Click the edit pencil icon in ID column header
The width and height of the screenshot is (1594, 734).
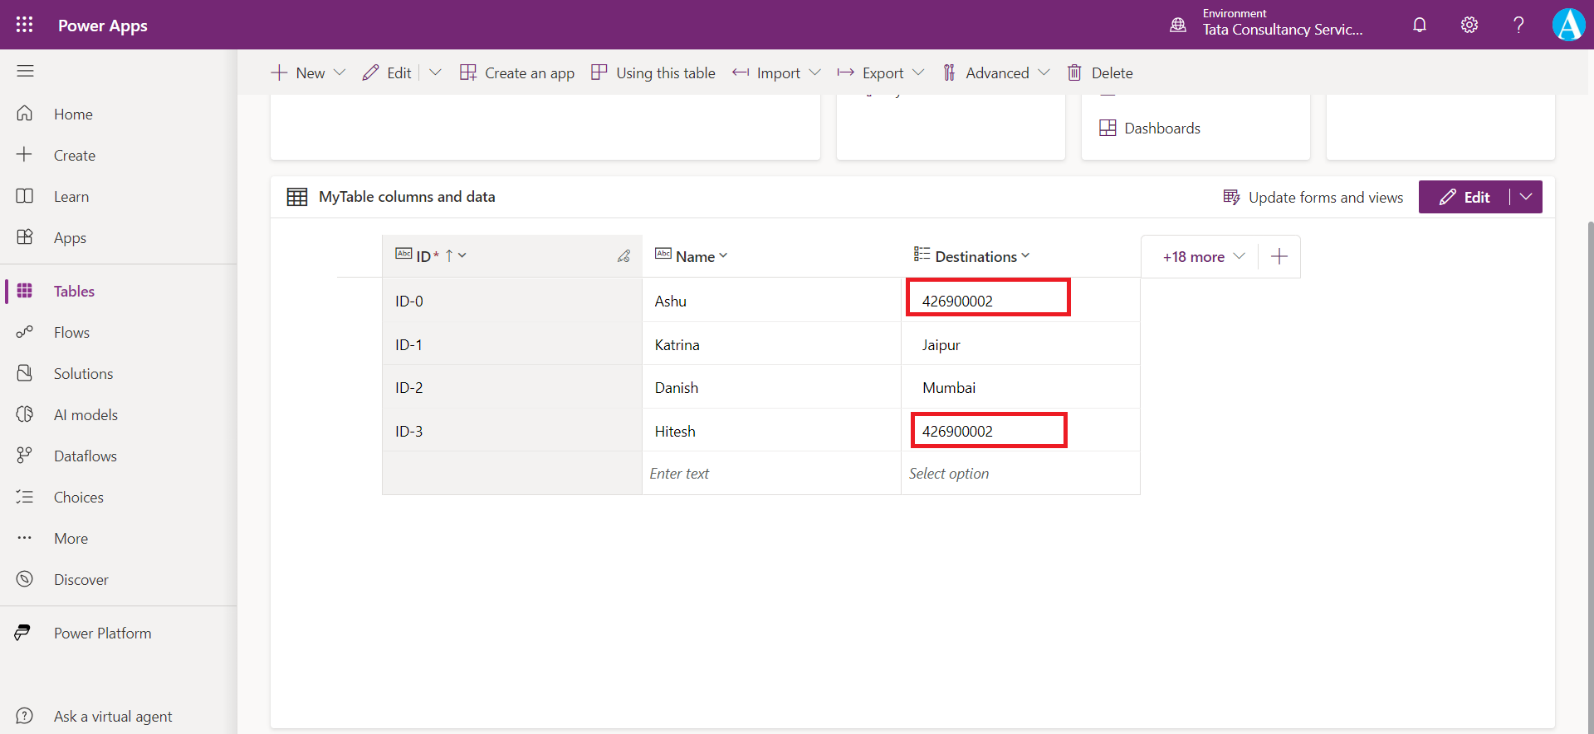(x=623, y=257)
